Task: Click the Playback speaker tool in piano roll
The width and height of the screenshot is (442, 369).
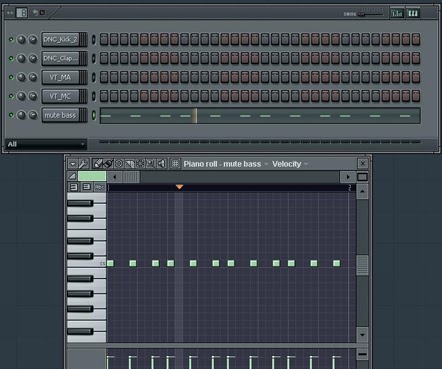Action: click(162, 164)
